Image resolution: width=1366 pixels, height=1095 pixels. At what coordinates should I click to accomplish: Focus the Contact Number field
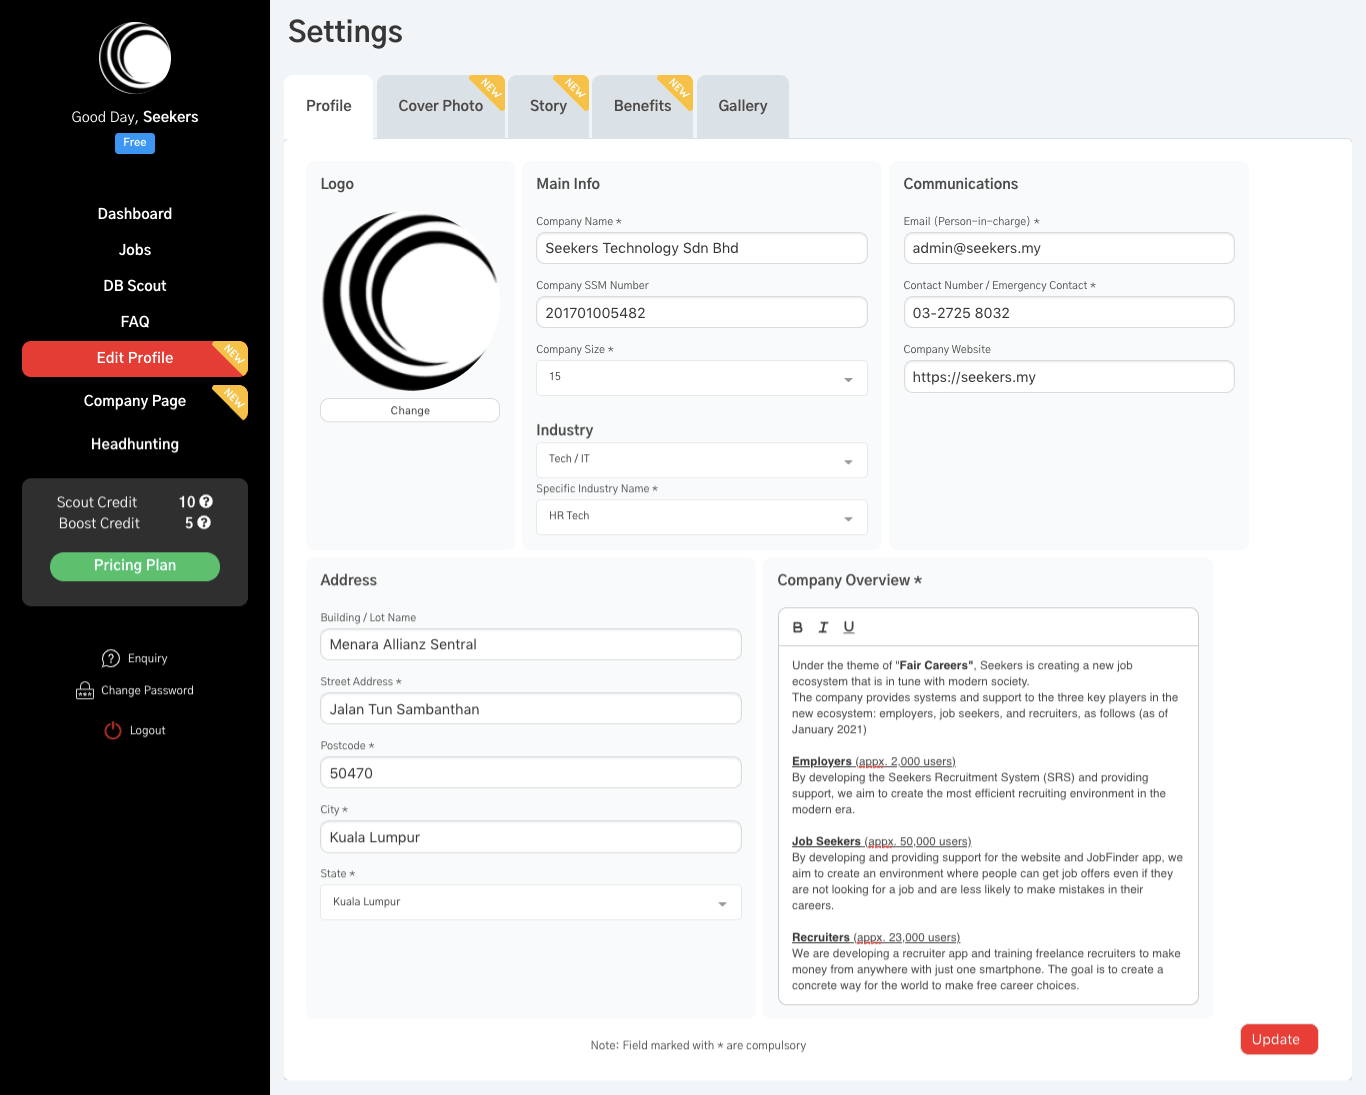(x=1069, y=312)
